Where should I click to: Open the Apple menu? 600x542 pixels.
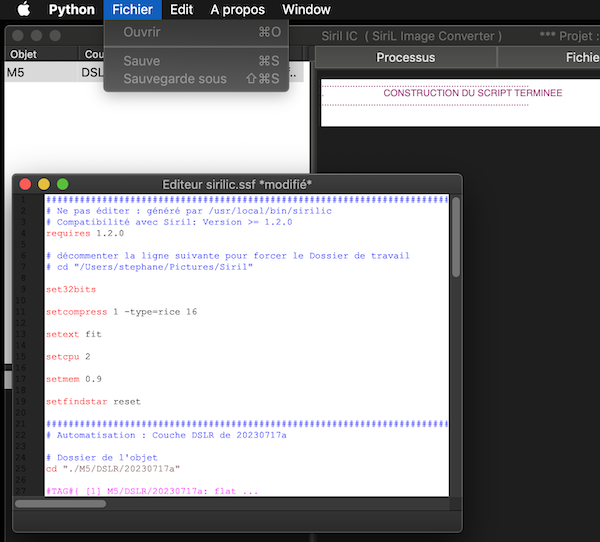click(x=24, y=9)
